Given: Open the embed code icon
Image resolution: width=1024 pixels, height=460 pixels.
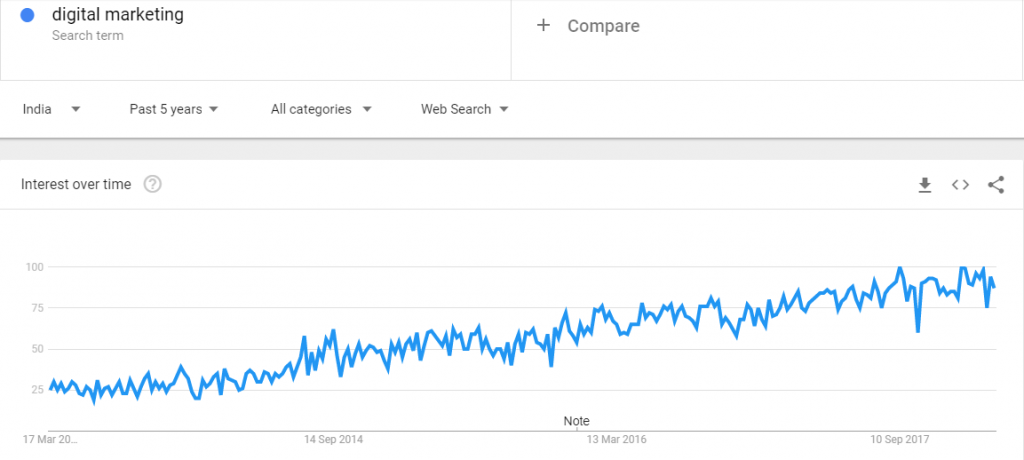Looking at the screenshot, I should [x=960, y=185].
